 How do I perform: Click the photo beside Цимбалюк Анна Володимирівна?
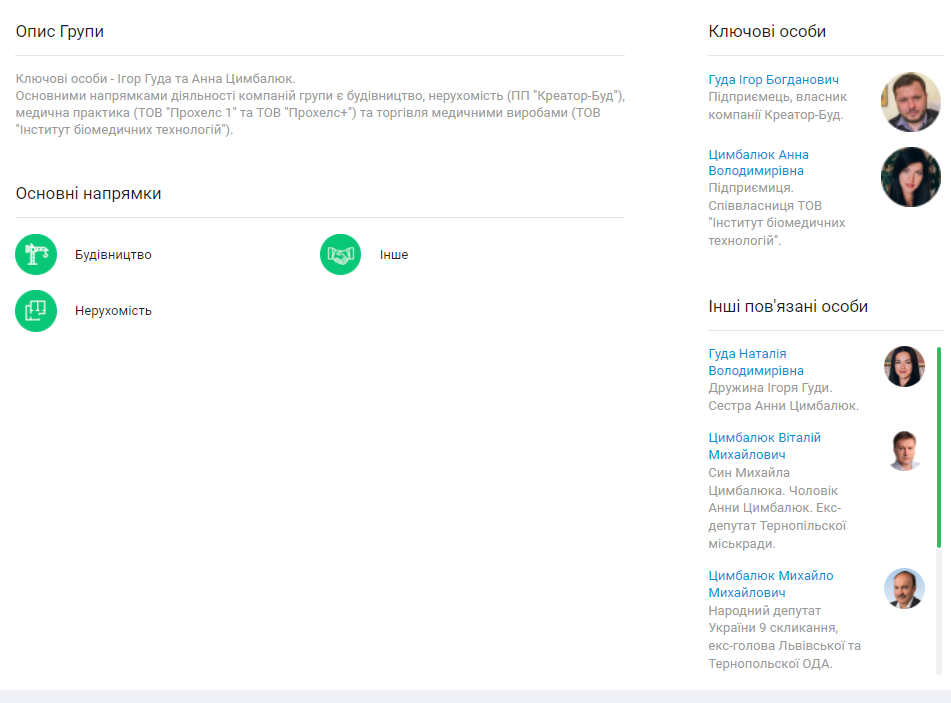point(910,177)
